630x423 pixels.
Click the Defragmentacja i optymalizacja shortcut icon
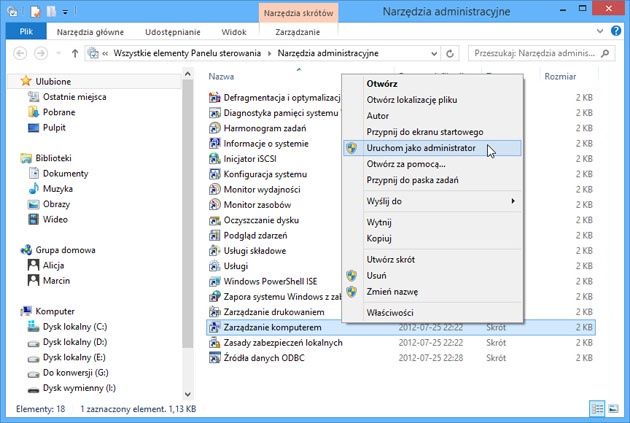coord(215,98)
